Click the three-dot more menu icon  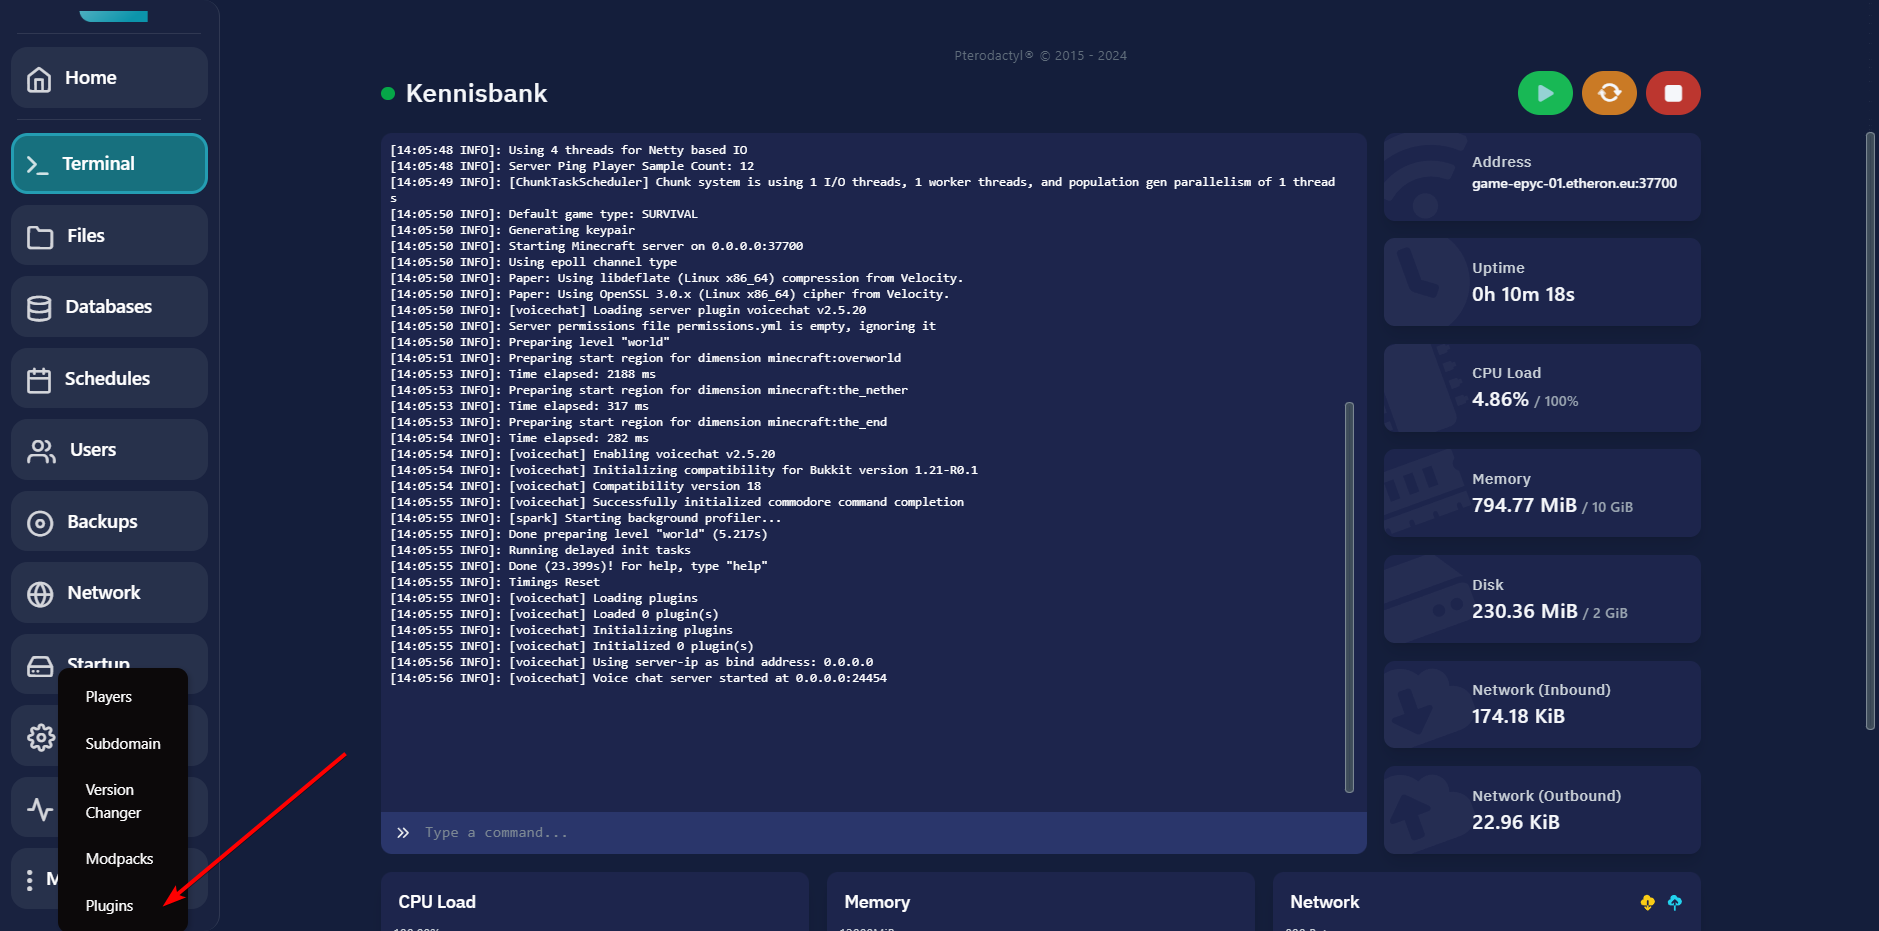[30, 880]
